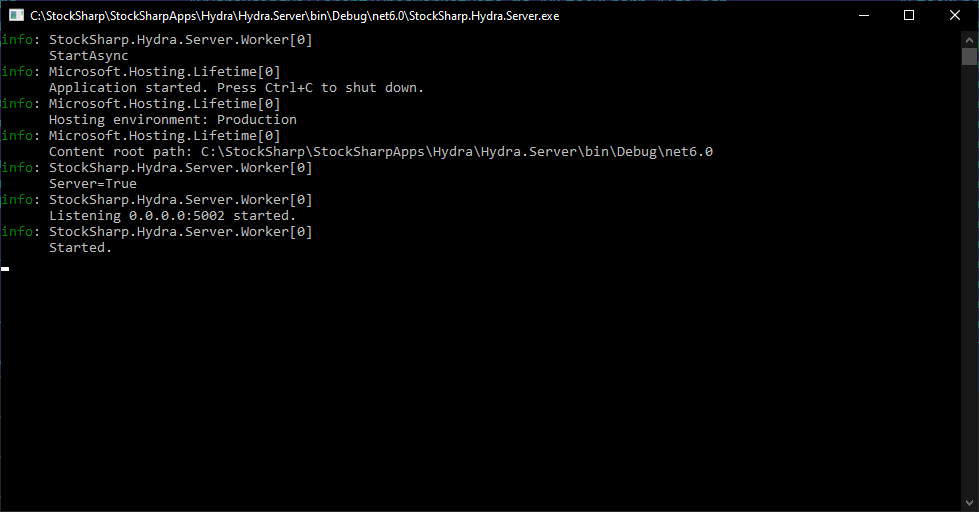This screenshot has width=979, height=512.
Task: Click the scrollbar down arrow
Action: pyautogui.click(x=969, y=503)
